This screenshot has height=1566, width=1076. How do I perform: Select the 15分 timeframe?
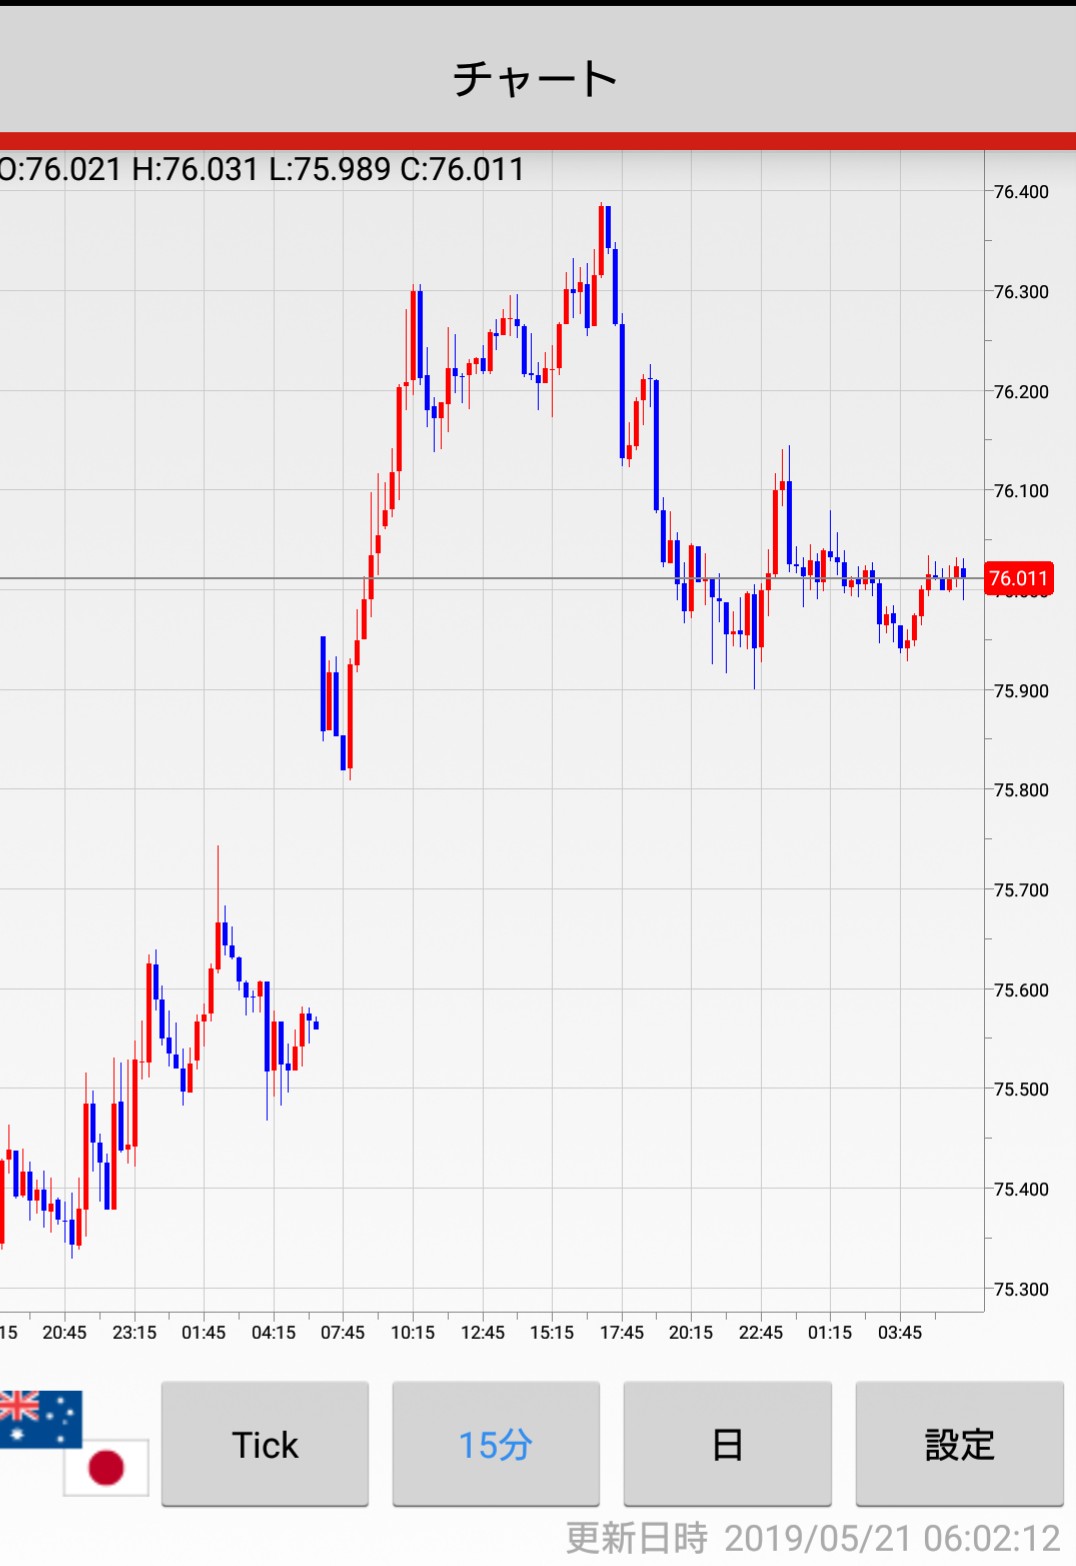pyautogui.click(x=495, y=1444)
